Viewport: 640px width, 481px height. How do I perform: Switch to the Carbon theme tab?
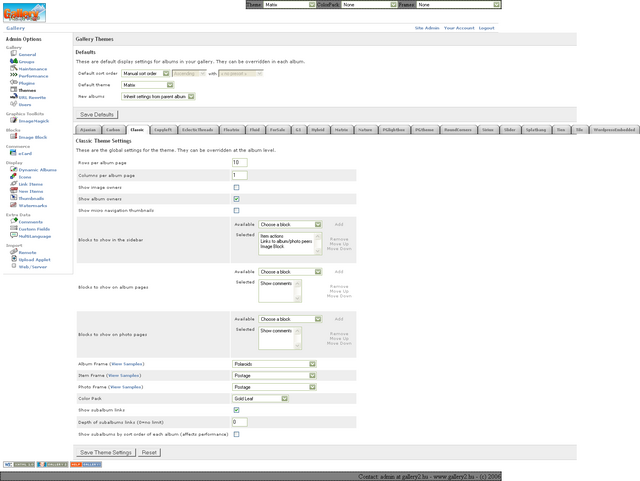click(113, 130)
